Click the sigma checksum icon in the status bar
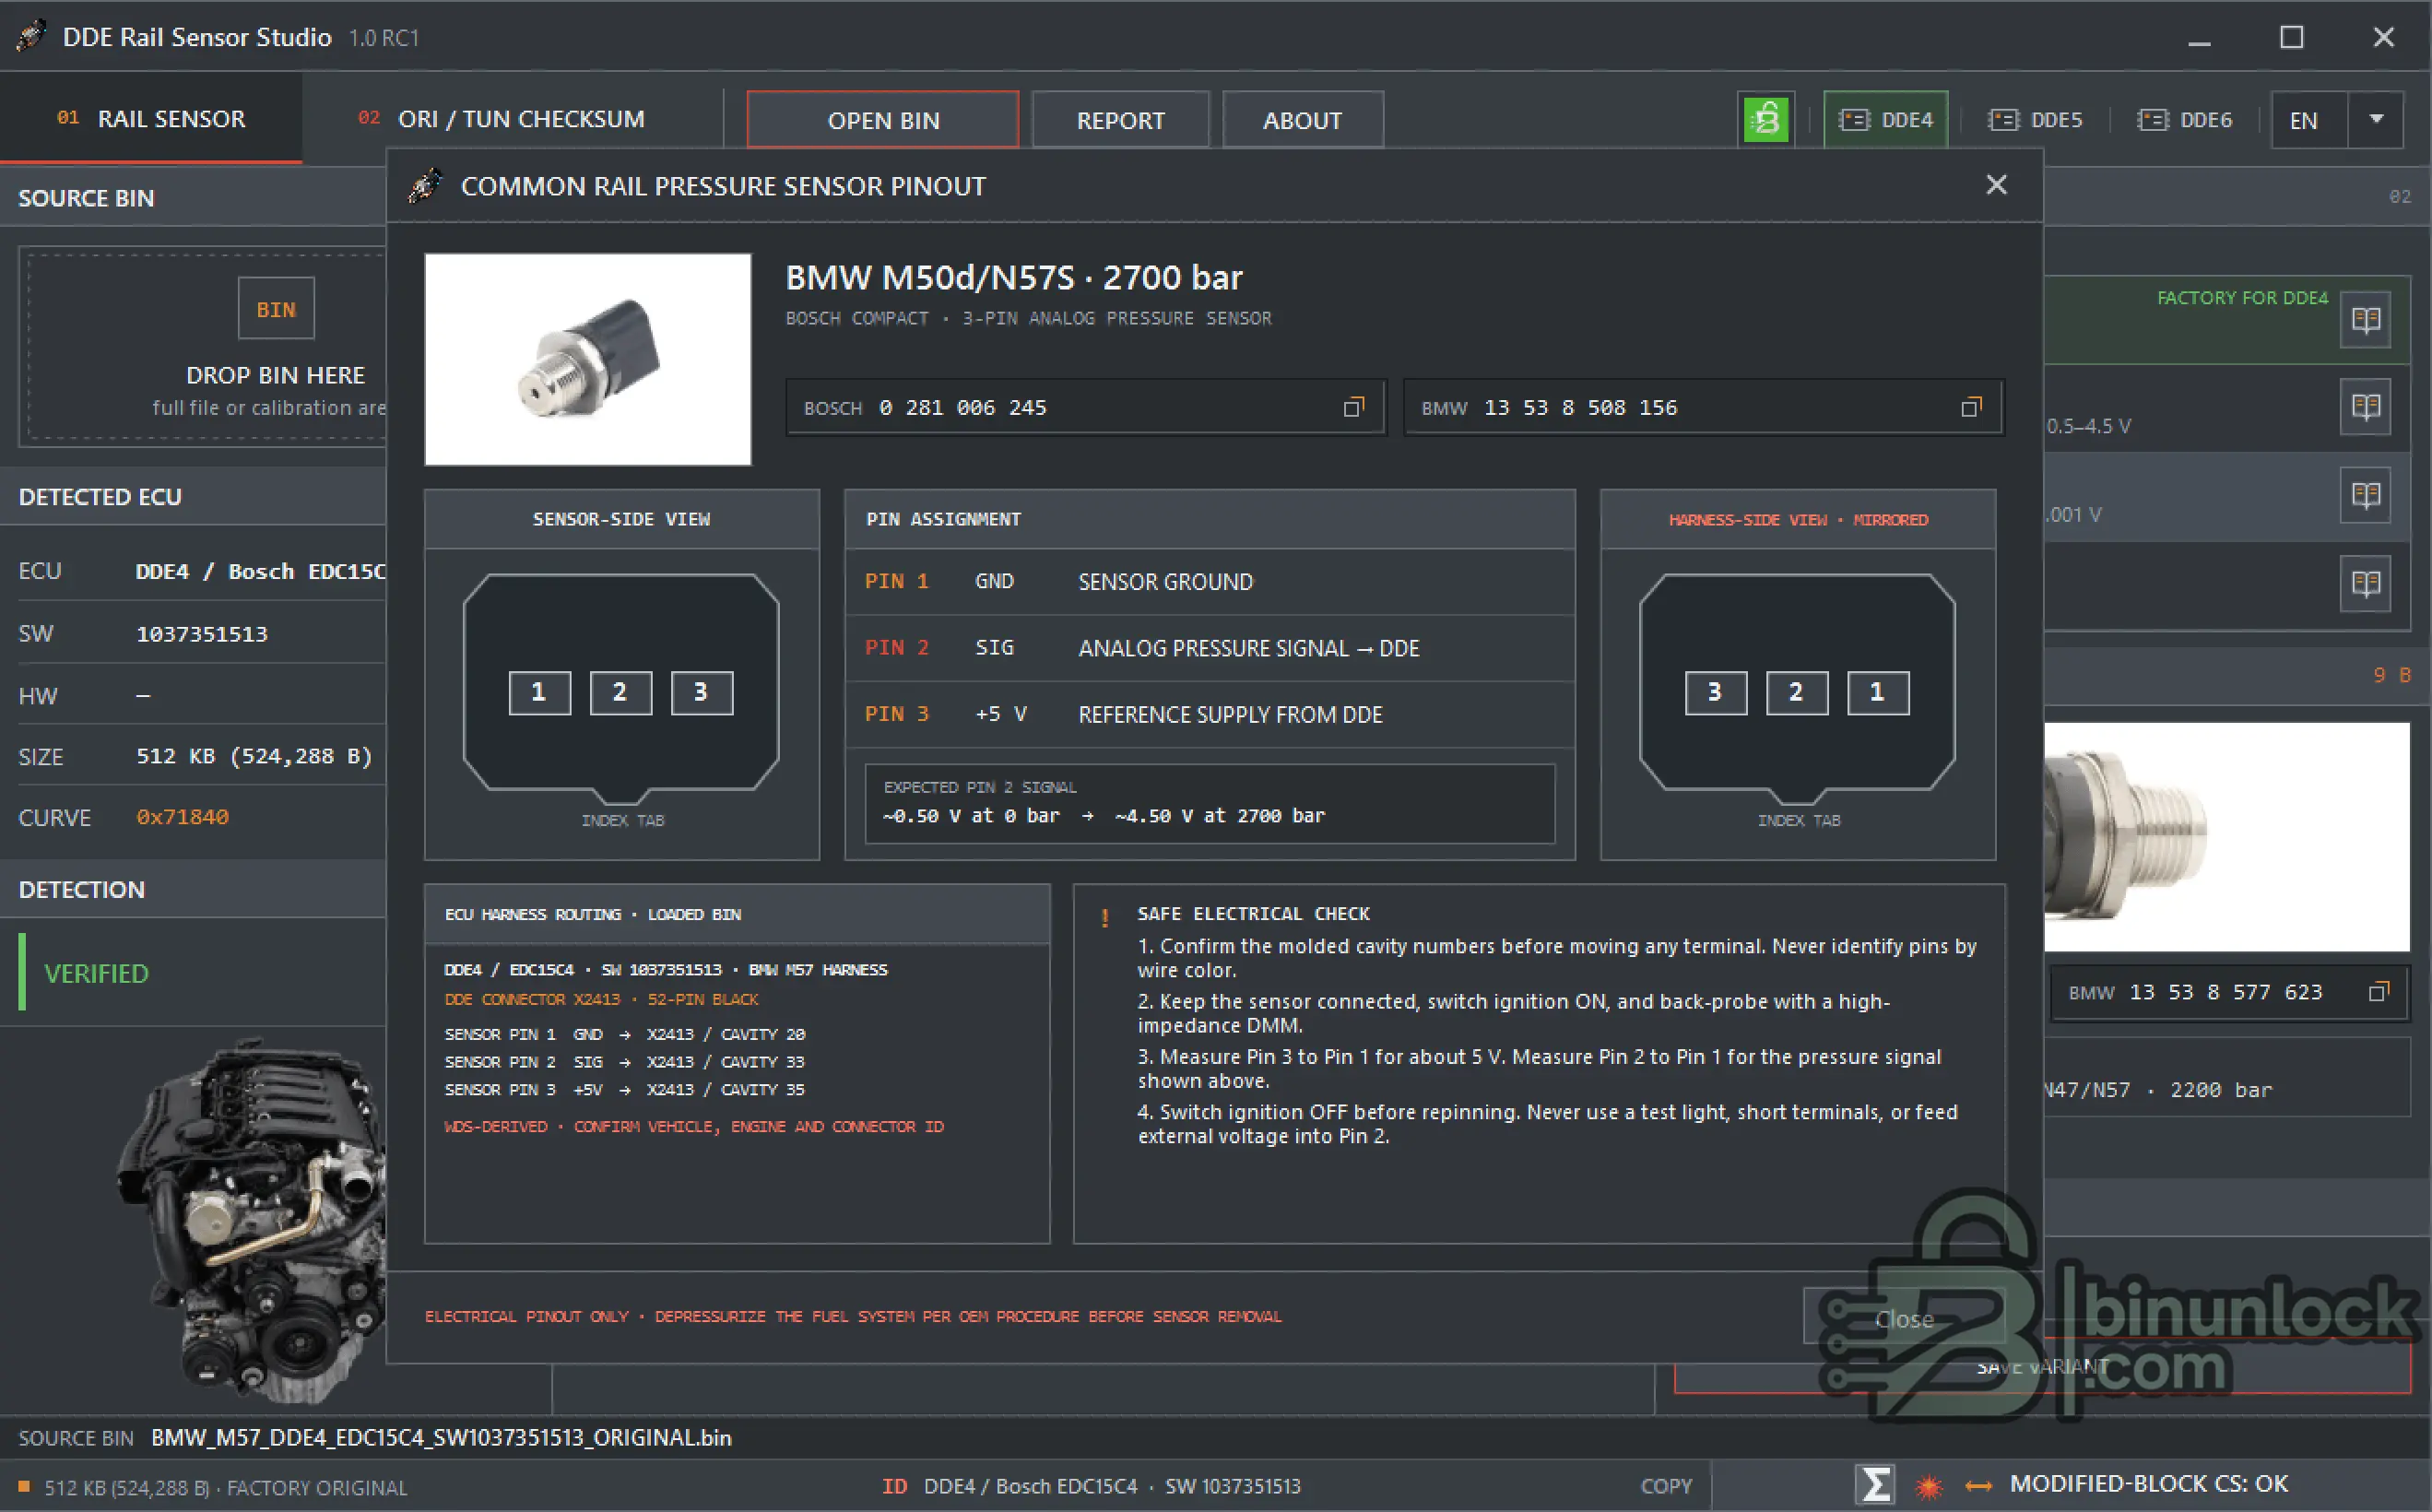Screen dimensions: 2432x1512 tap(1875, 1484)
